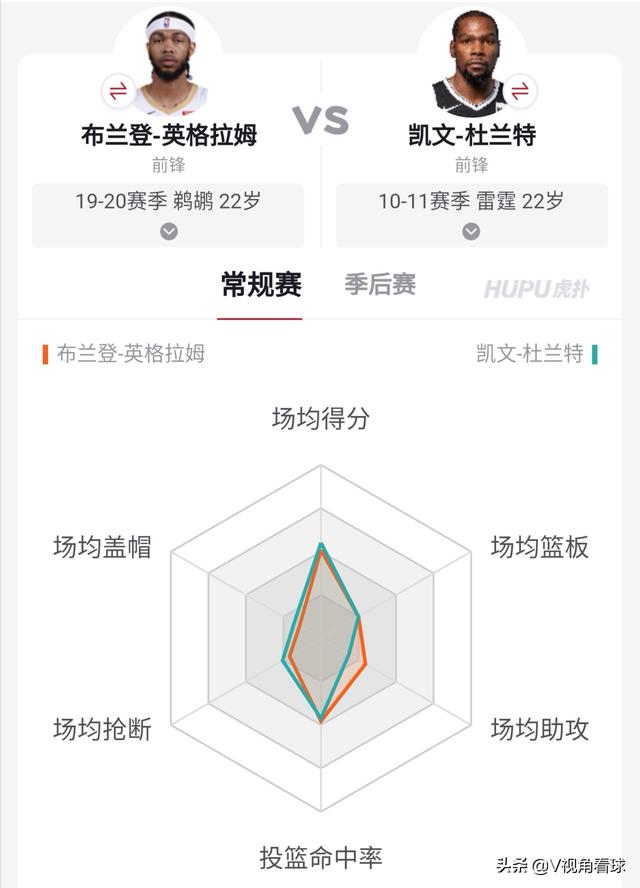Select the 场均篮板 radar axis label
The height and width of the screenshot is (888, 640).
[540, 547]
